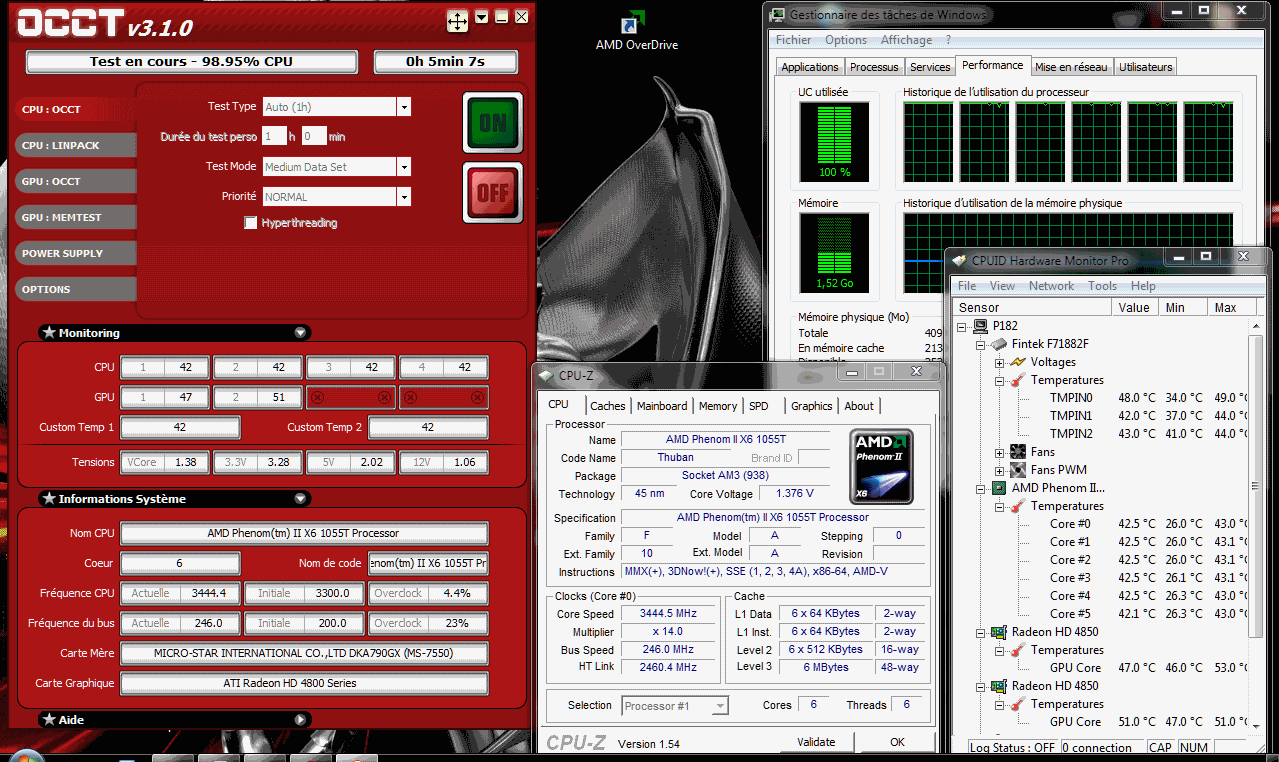Switch to the Processus tab in Task Manager
Image resolution: width=1279 pixels, height=762 pixels.
(873, 67)
